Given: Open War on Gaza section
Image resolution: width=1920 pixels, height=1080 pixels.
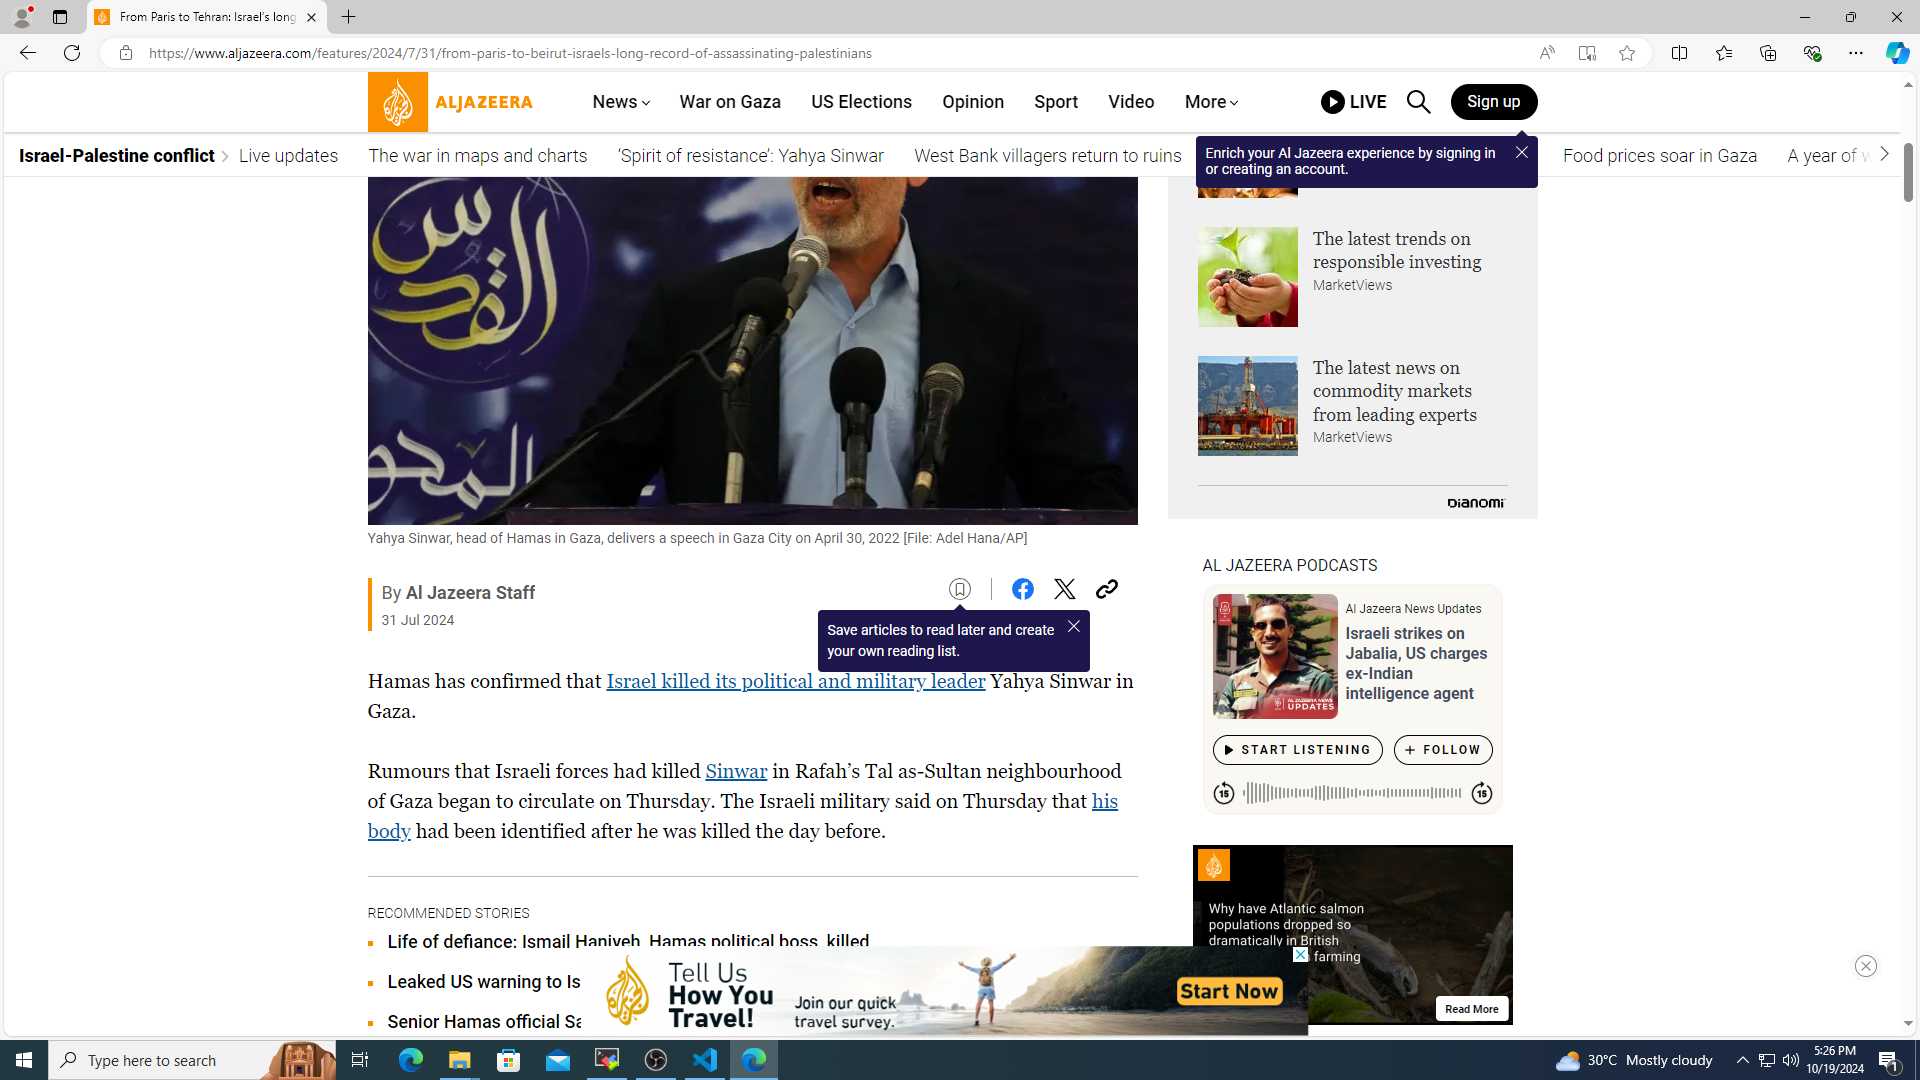Looking at the screenshot, I should click(730, 102).
